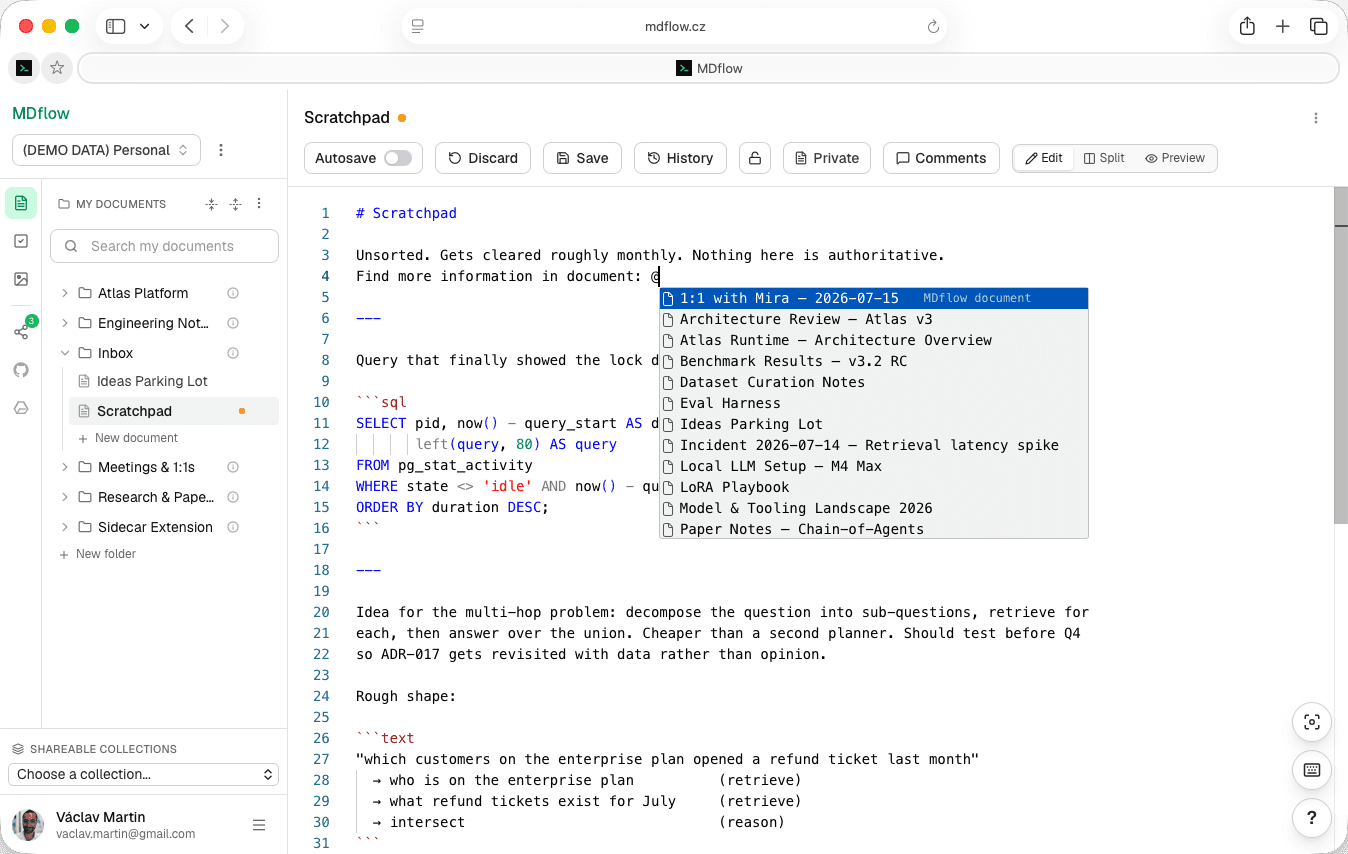
Task: Open document options menu at top right
Action: pyautogui.click(x=1316, y=118)
